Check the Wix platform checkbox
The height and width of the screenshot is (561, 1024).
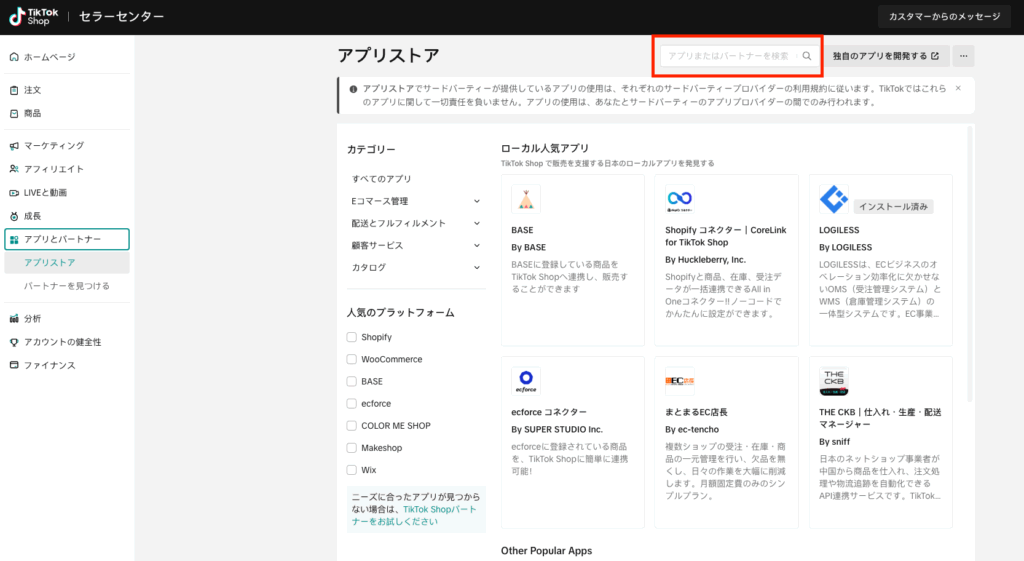point(351,470)
